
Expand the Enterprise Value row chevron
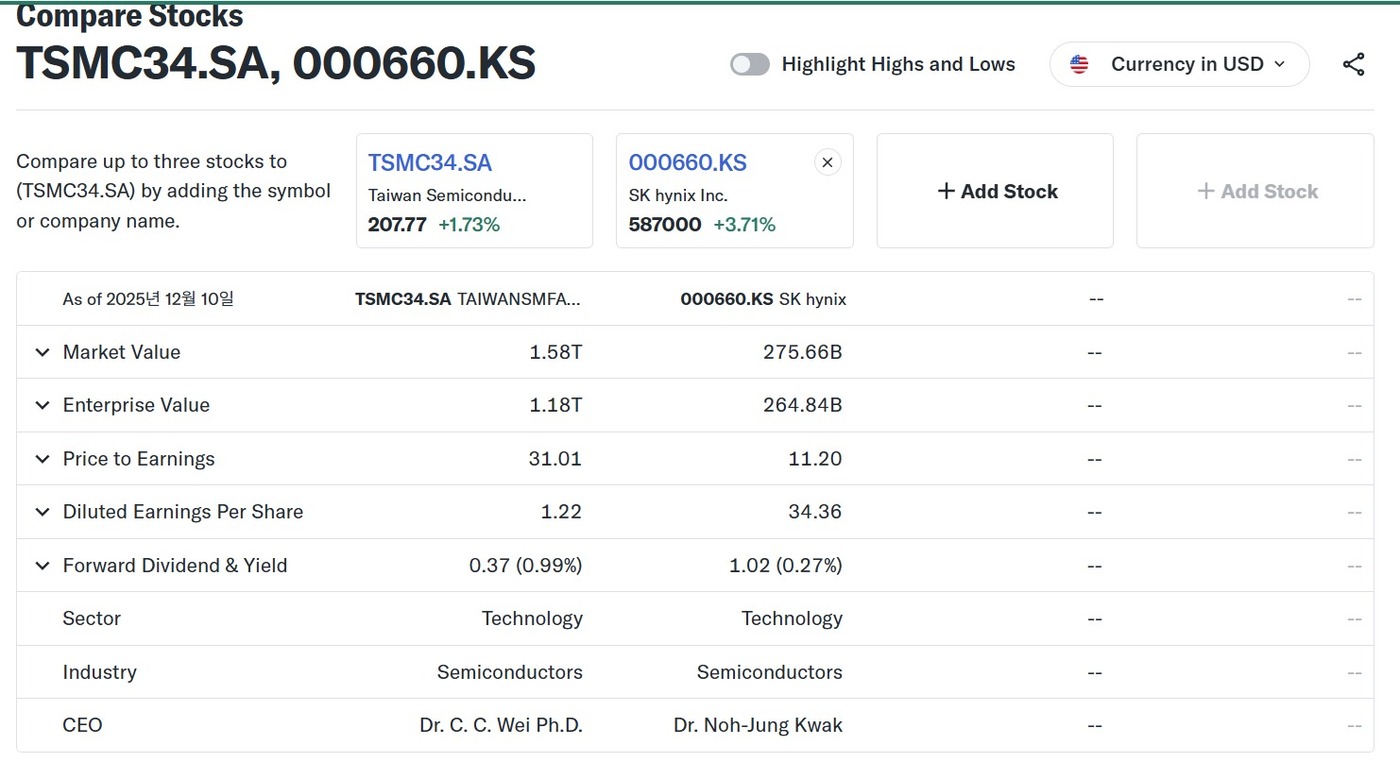[42, 405]
